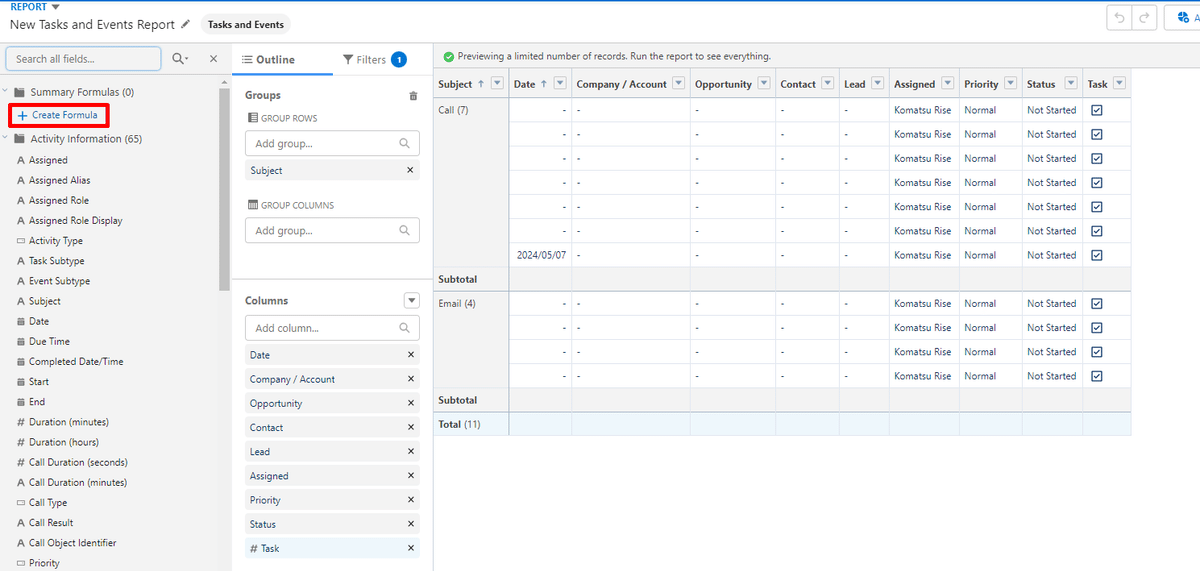
Task: Remove Company / Account column with X
Action: pyautogui.click(x=410, y=379)
